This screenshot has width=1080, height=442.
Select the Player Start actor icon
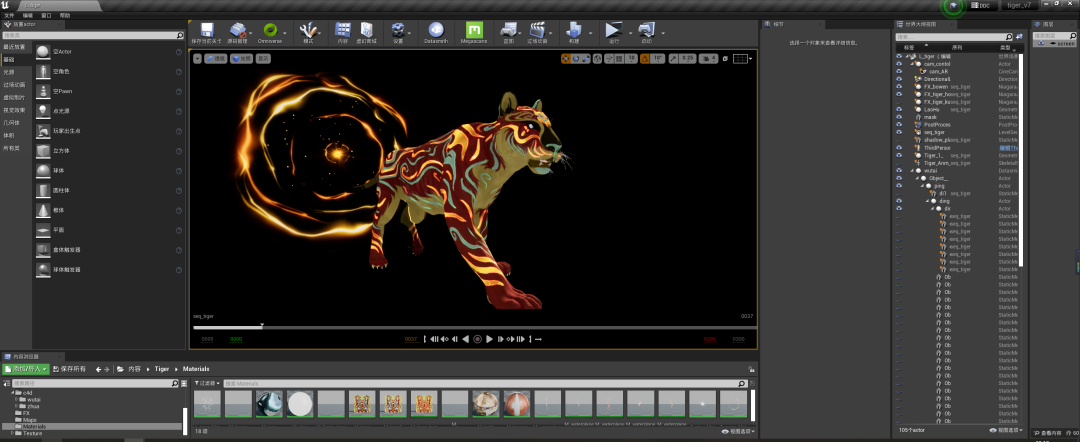pos(43,131)
